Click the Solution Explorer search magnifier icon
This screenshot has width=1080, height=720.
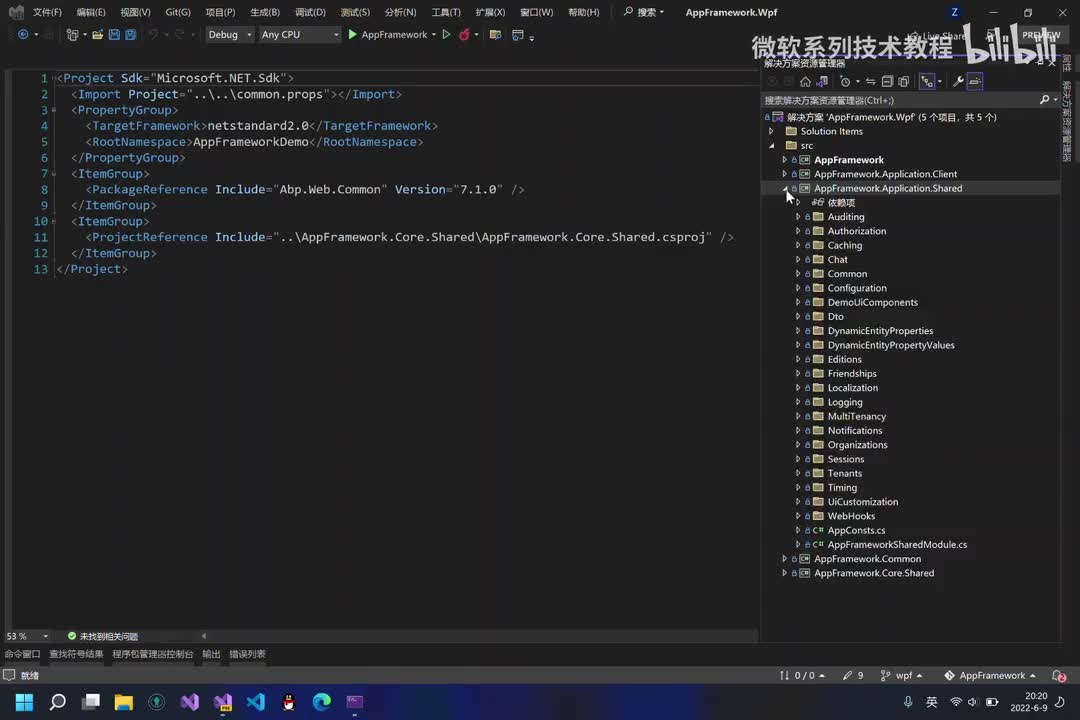pos(1044,100)
